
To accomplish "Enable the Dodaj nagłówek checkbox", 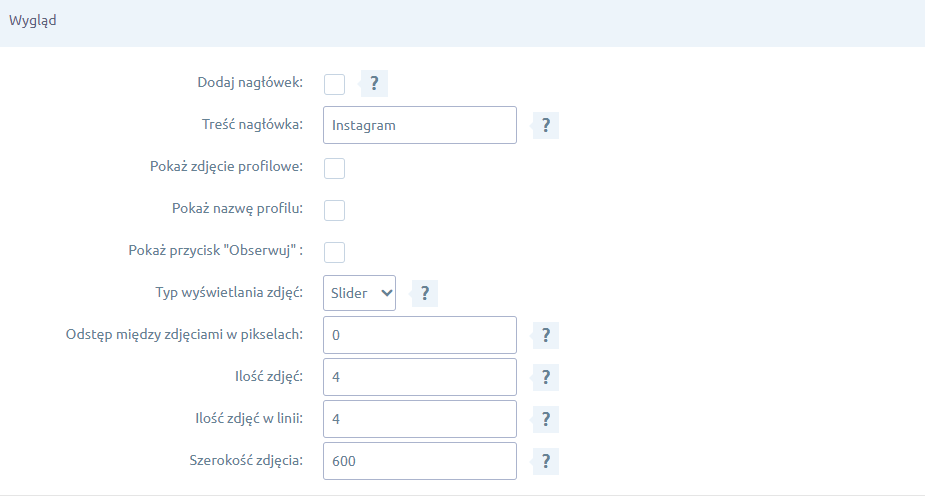I will tap(334, 83).
